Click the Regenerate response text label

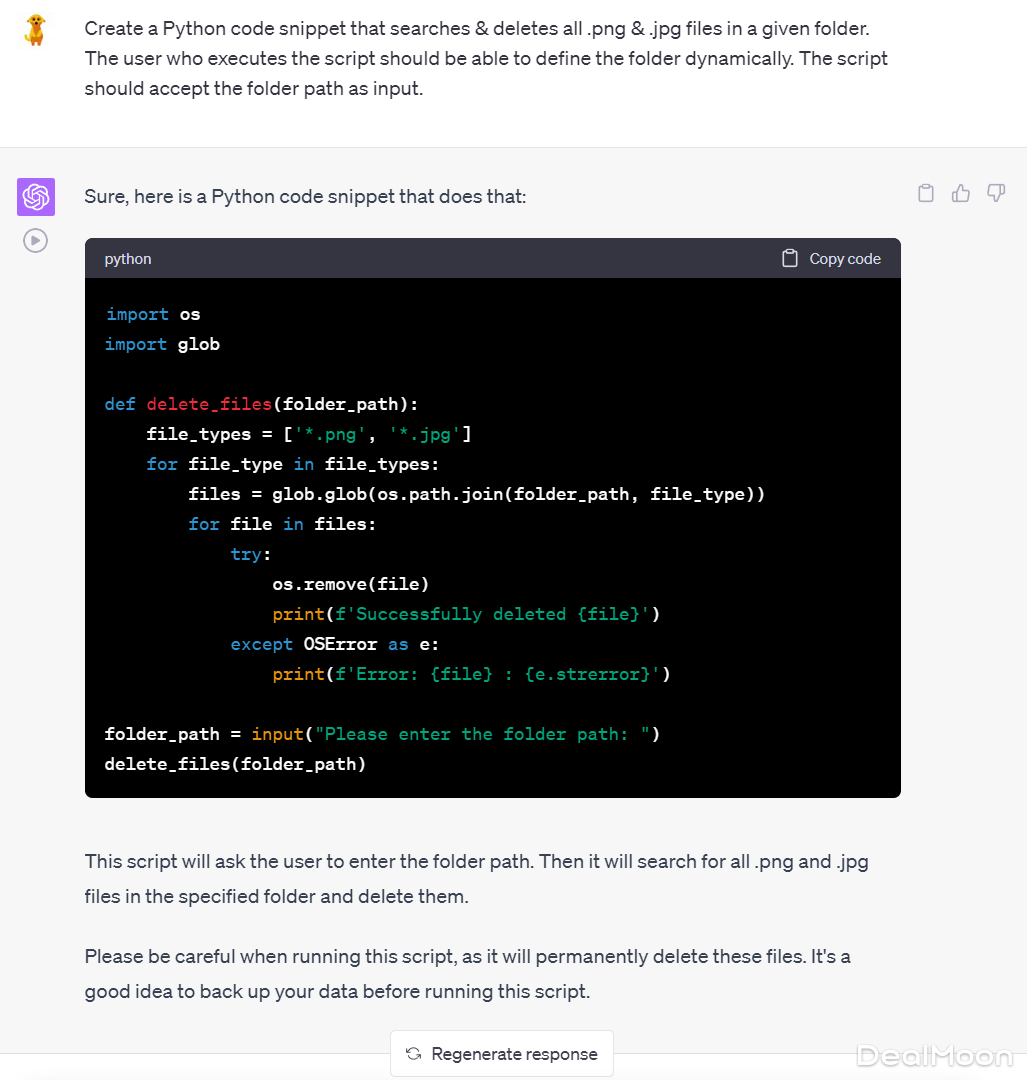point(514,1054)
